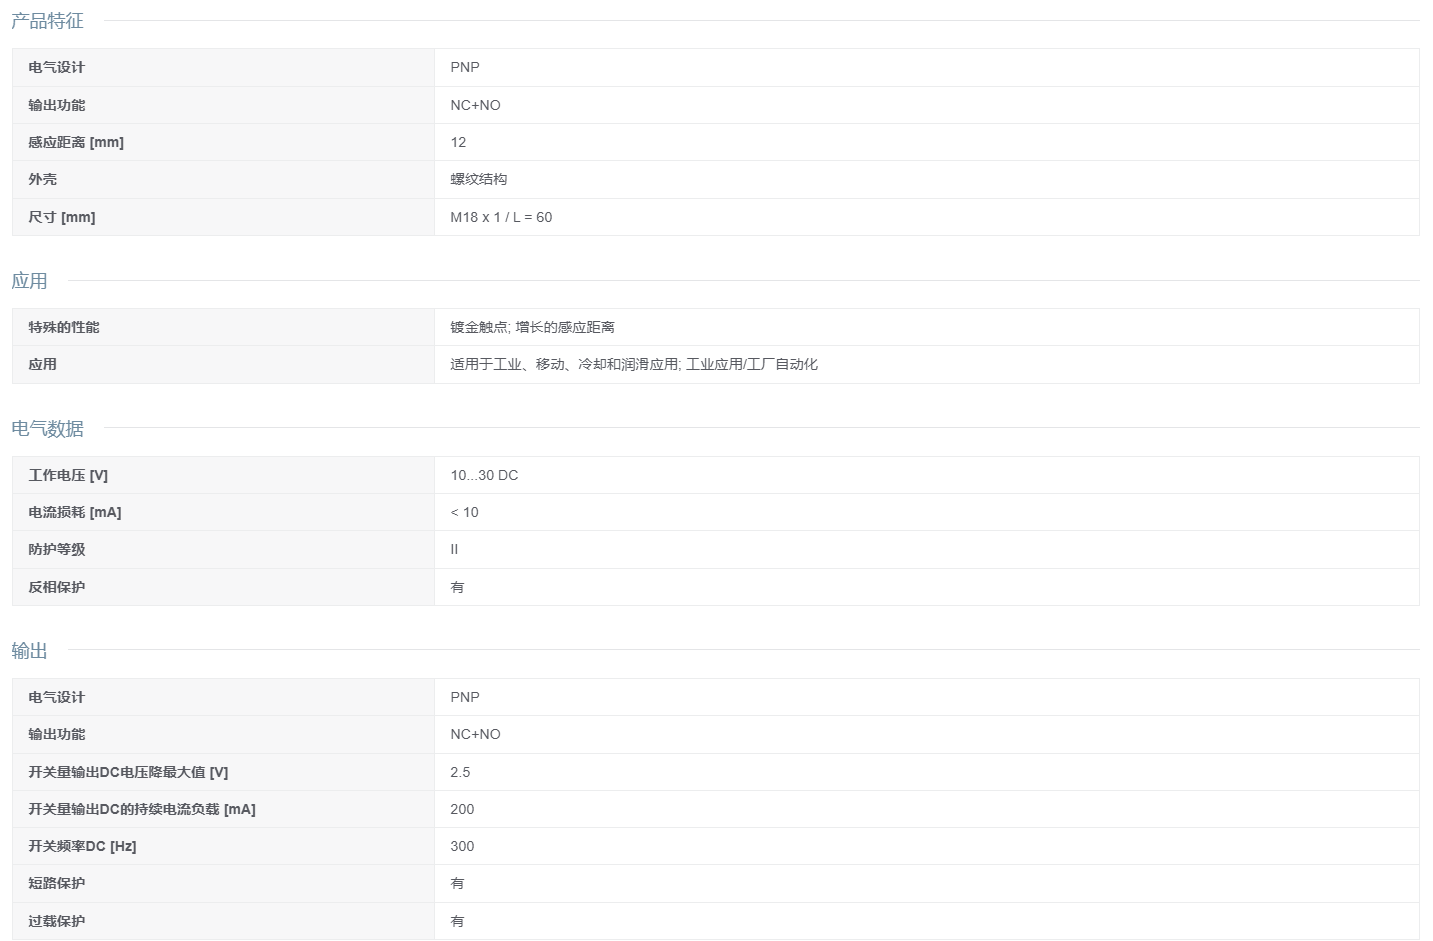
Task: Select the '外壳' row label
Action: point(42,179)
